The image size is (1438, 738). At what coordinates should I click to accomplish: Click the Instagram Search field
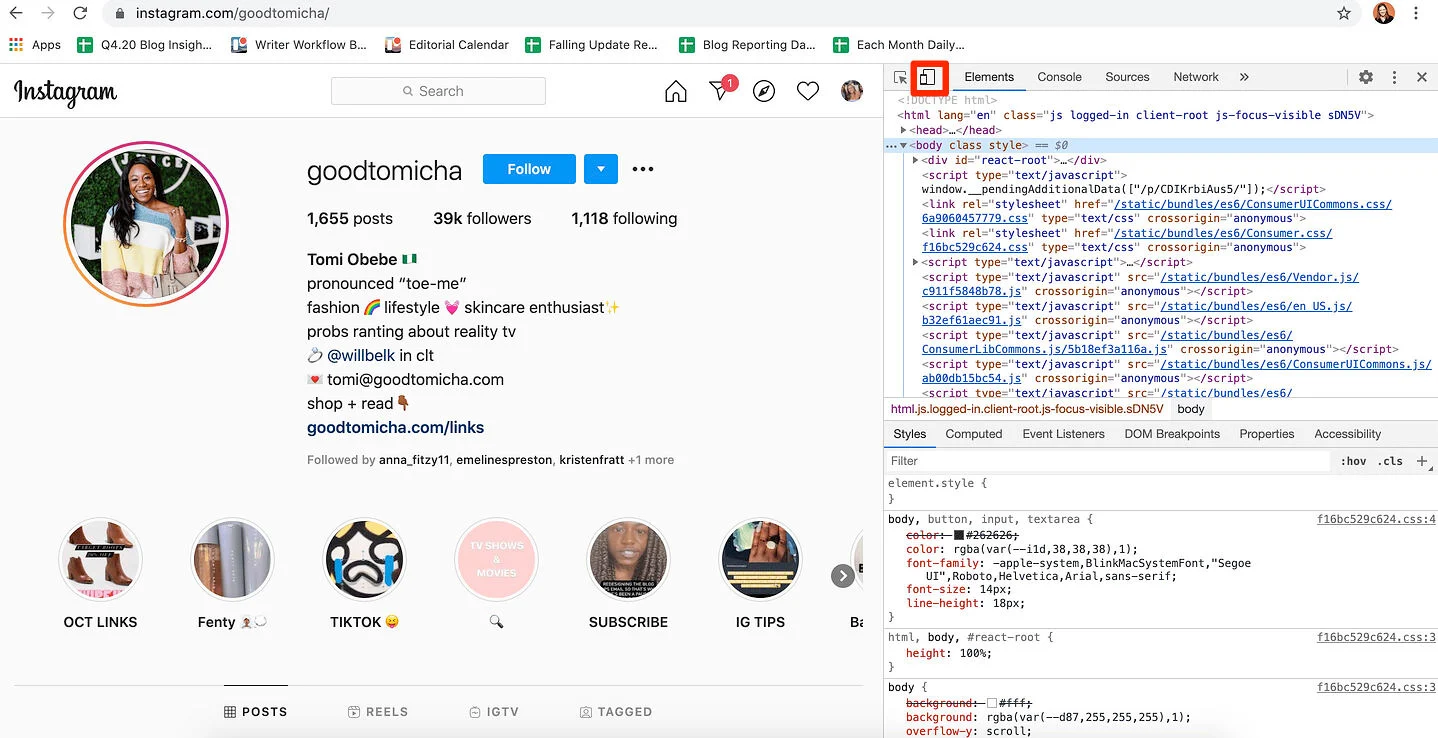pos(438,91)
